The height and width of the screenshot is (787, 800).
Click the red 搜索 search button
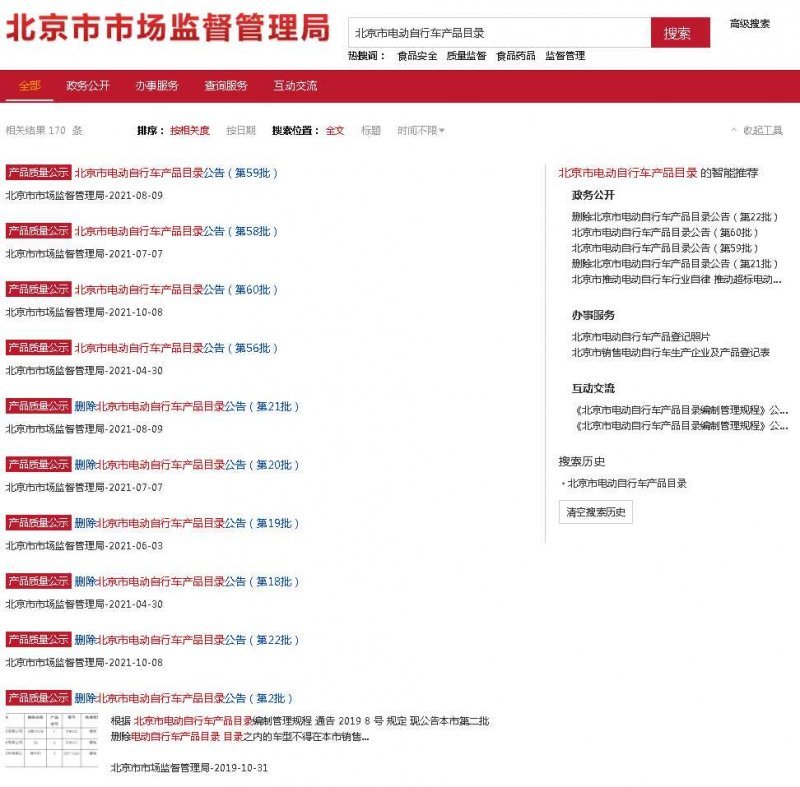tap(679, 33)
